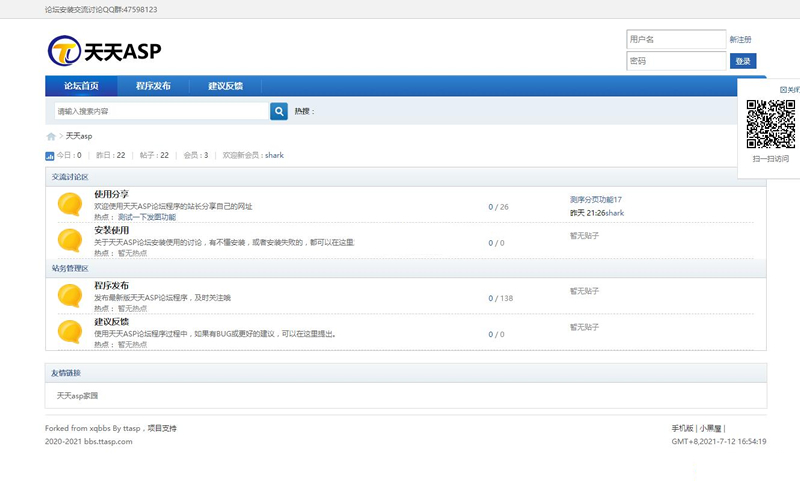This screenshot has width=800, height=481.
Task: Click the QR code image
Action: [770, 123]
